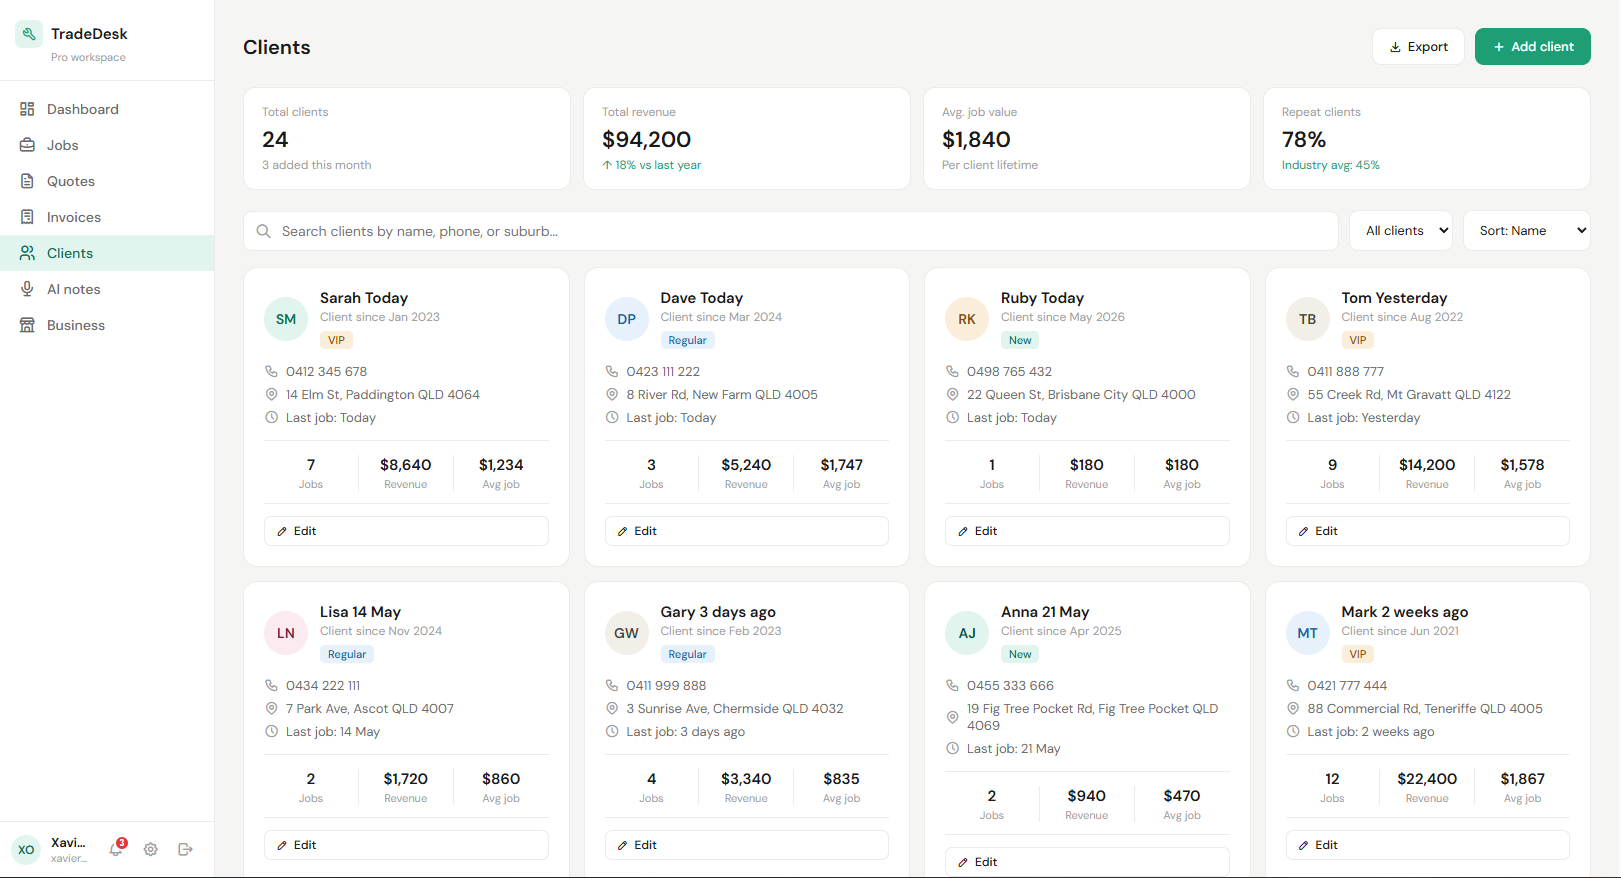
Task: Open the All clients filter dropdown
Action: click(1401, 231)
